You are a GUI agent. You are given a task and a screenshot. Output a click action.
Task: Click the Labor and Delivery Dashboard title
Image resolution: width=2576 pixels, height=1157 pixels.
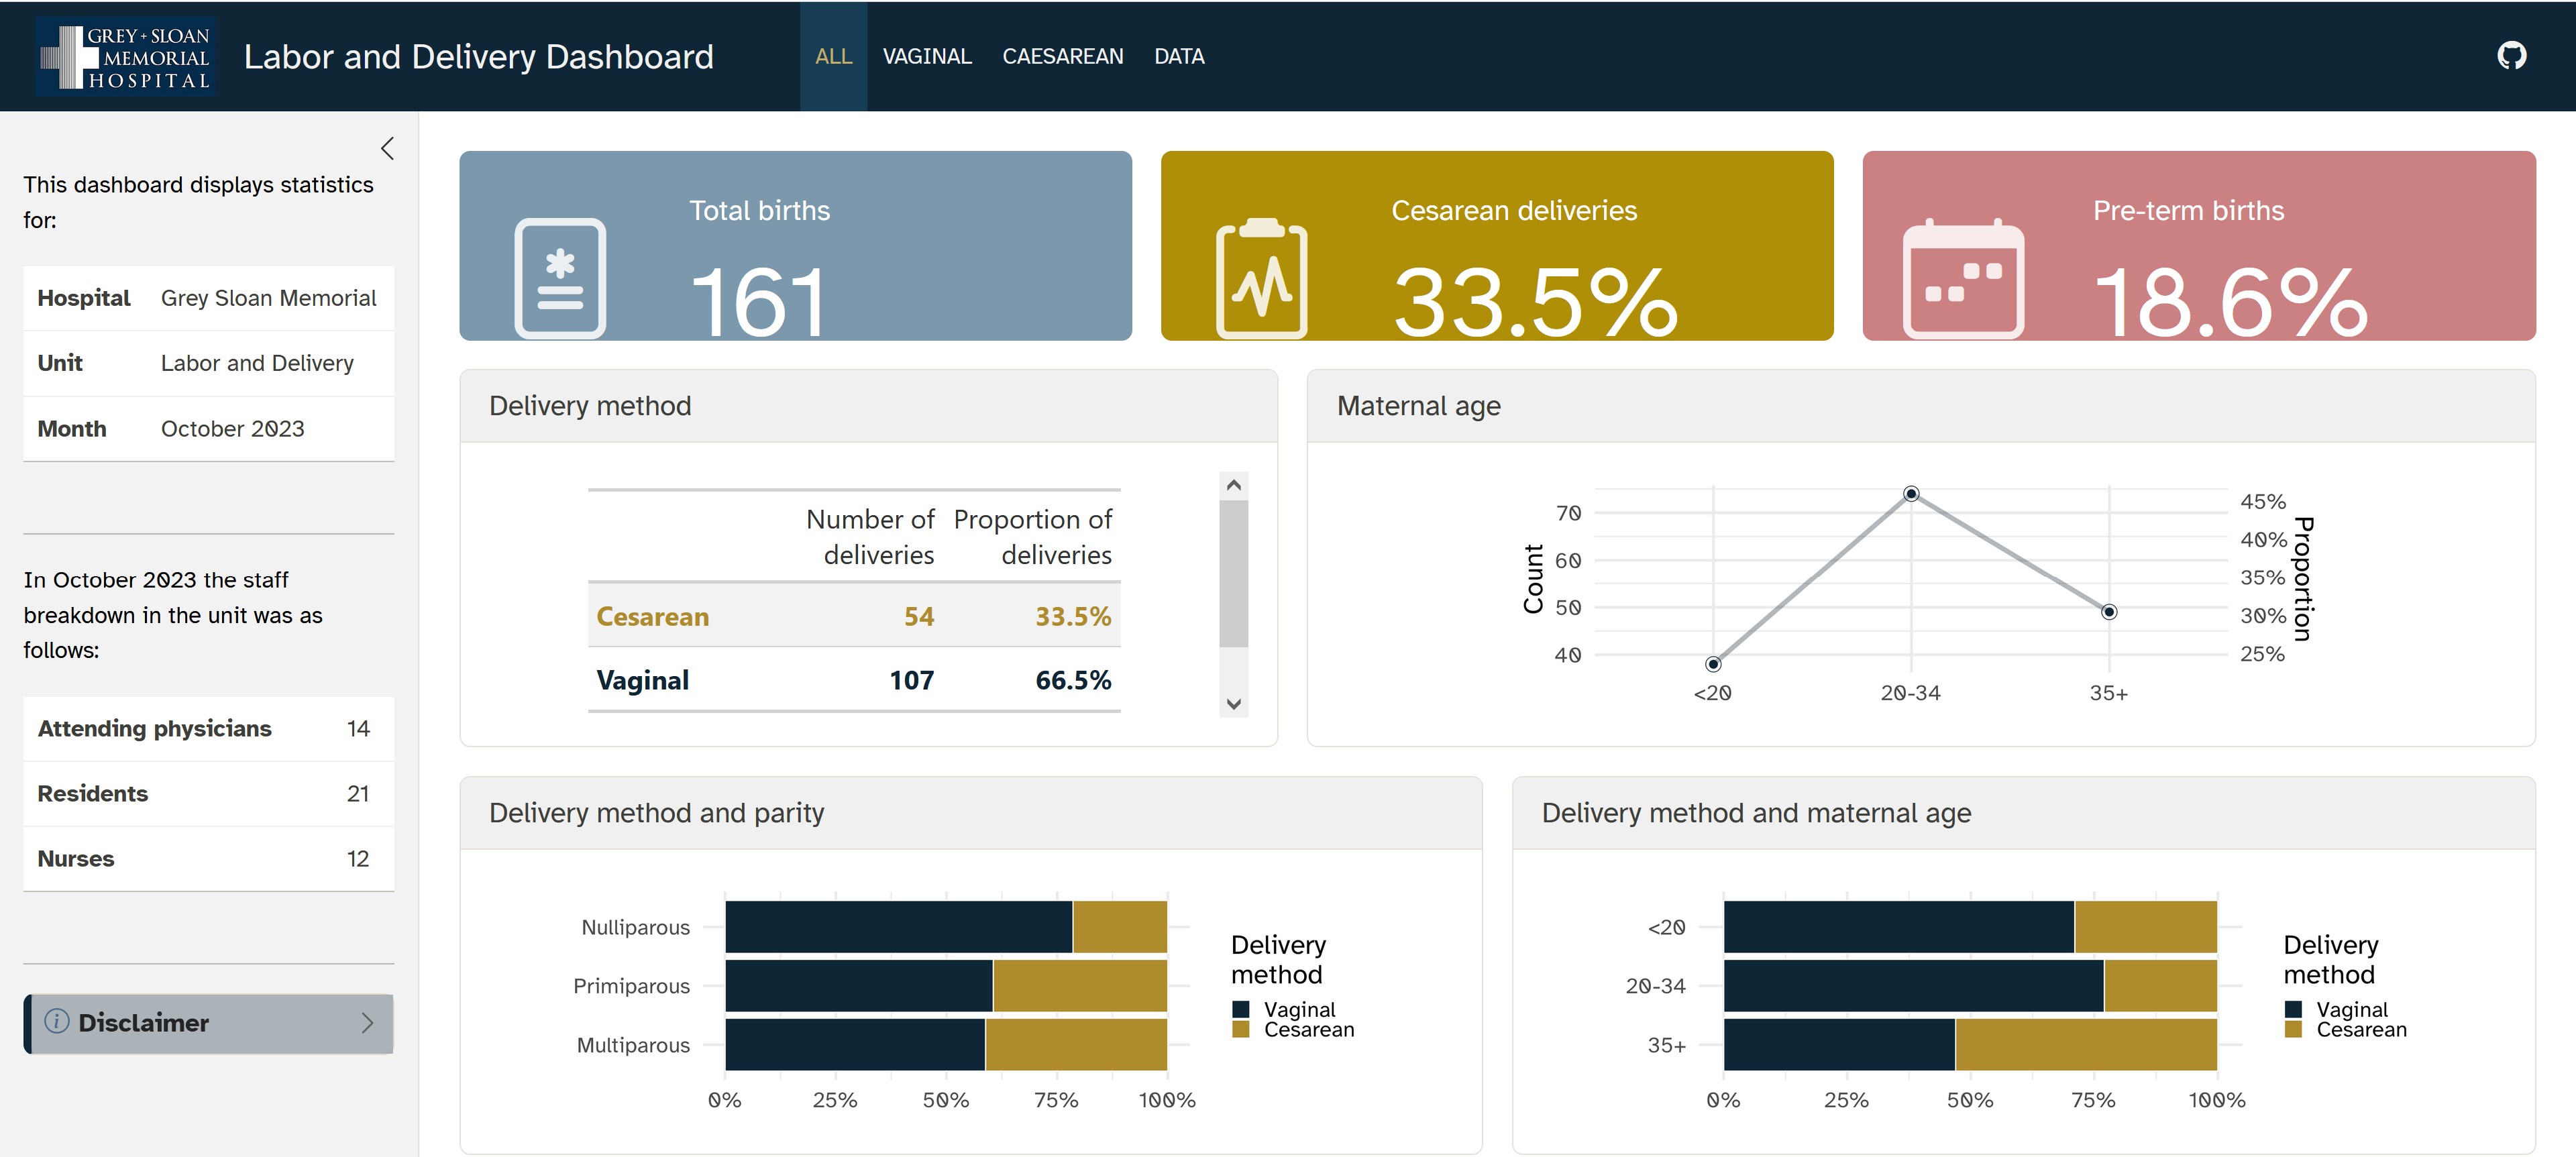478,57
